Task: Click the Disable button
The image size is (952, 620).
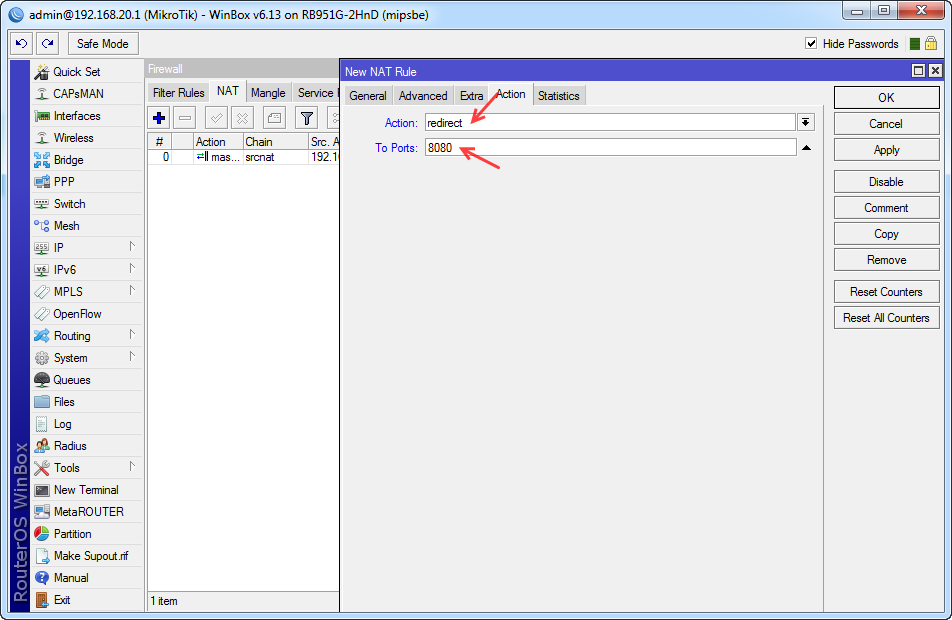Action: point(886,182)
